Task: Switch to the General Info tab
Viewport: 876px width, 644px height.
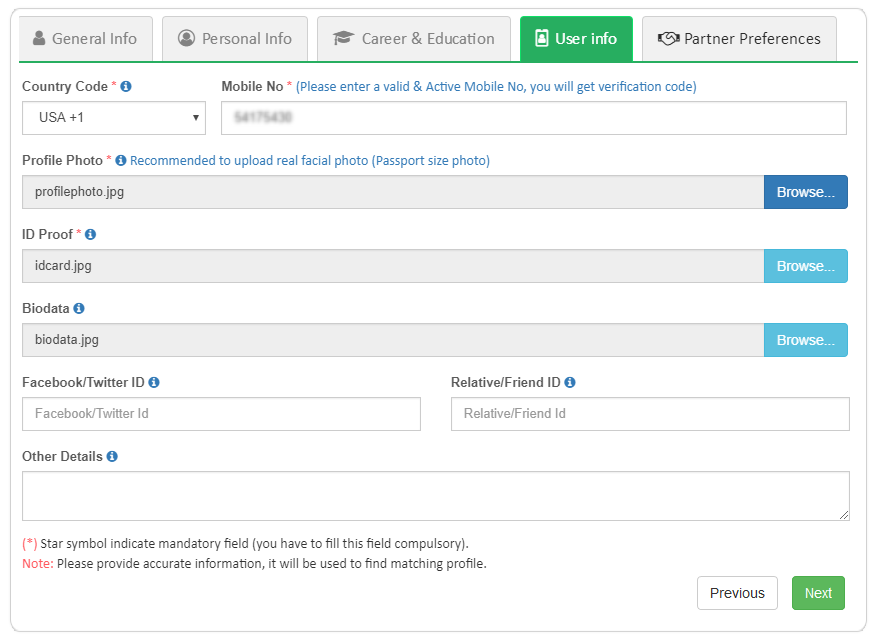Action: 85,39
